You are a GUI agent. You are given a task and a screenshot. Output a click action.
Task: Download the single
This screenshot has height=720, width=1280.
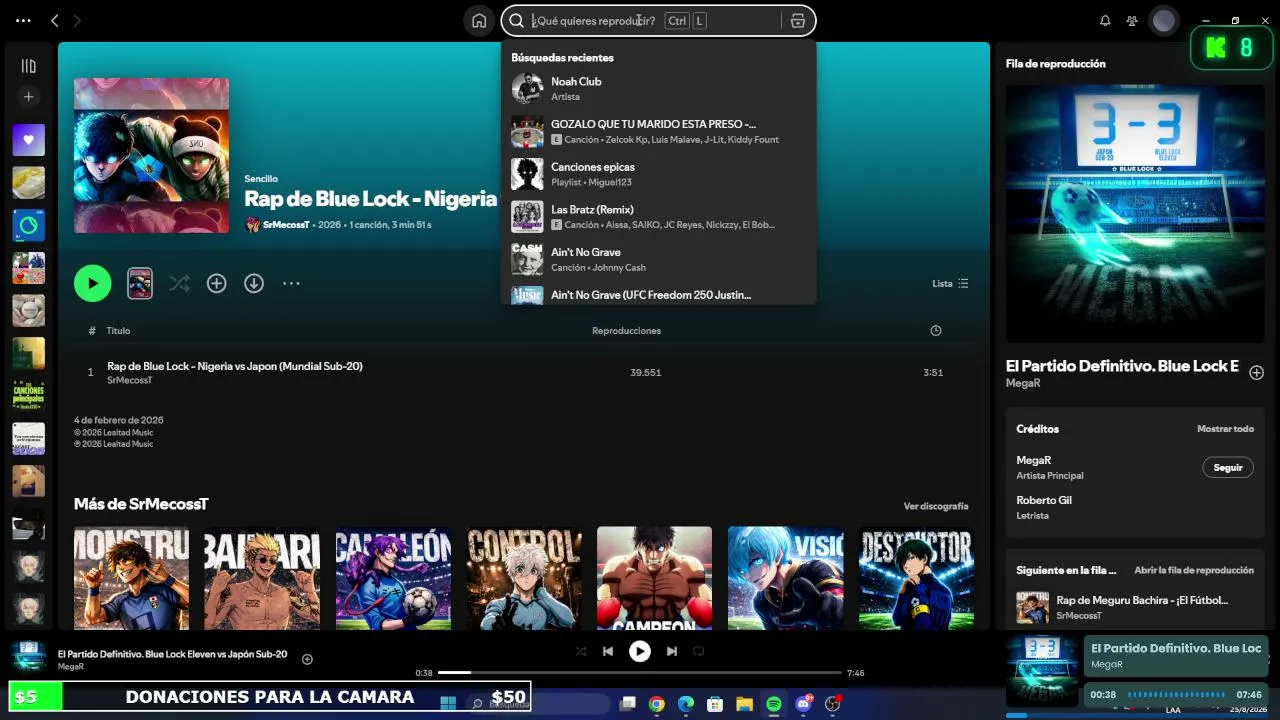pyautogui.click(x=254, y=283)
